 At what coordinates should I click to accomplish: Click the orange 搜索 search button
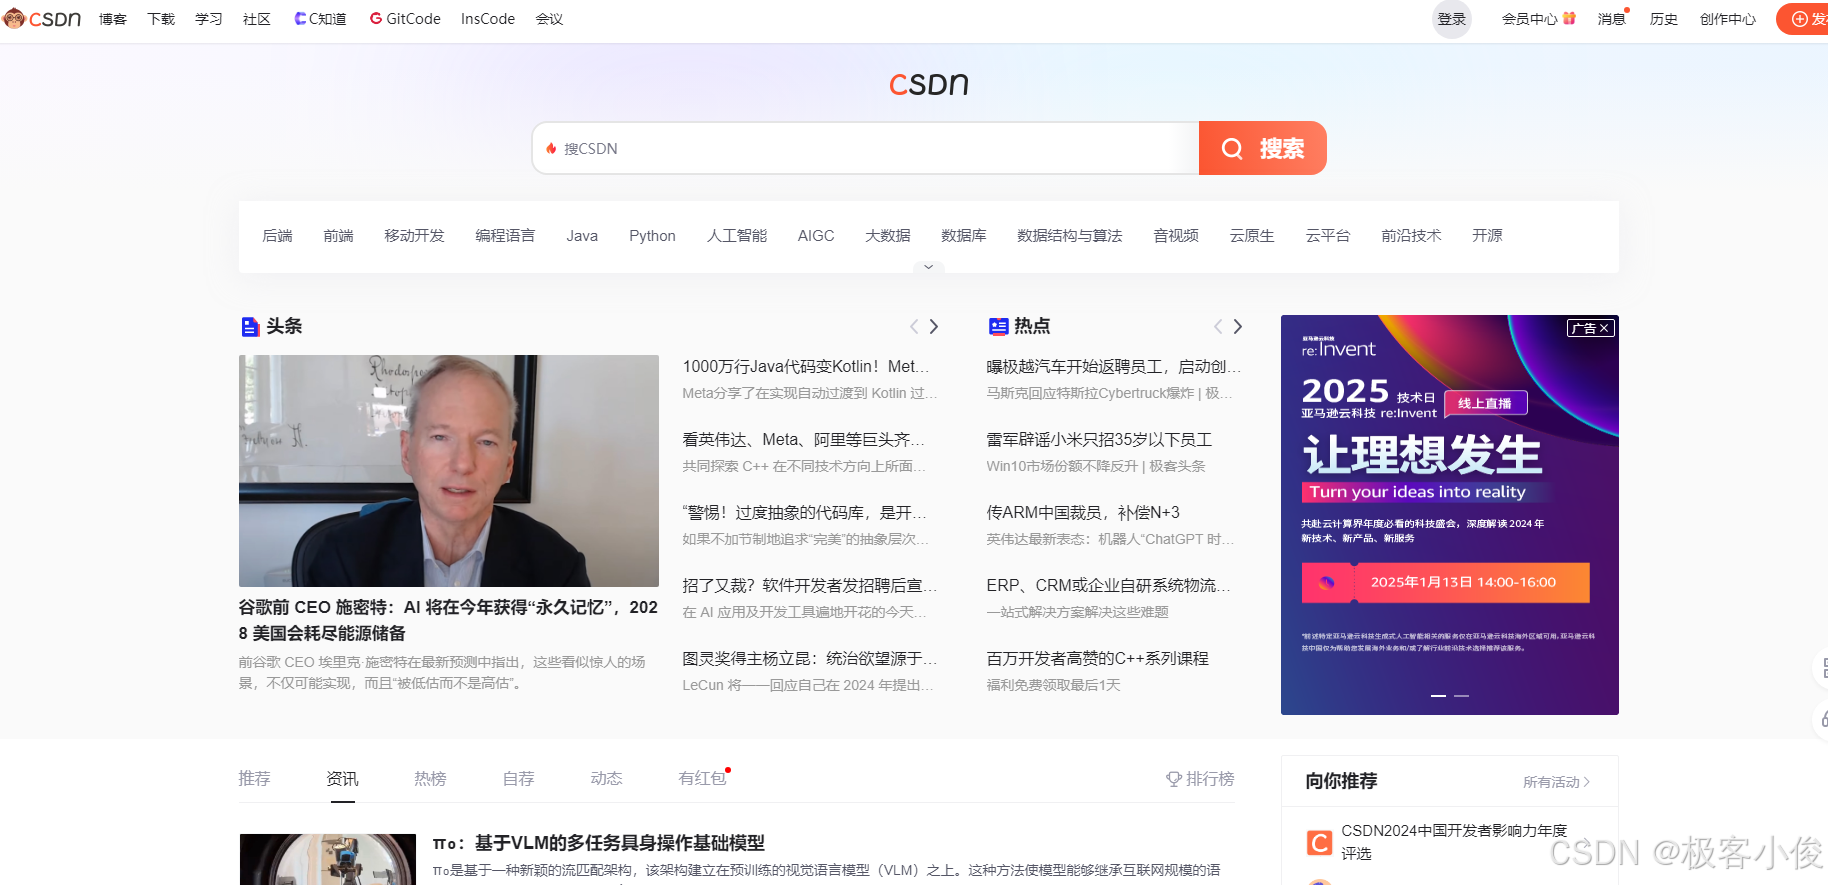click(x=1263, y=148)
